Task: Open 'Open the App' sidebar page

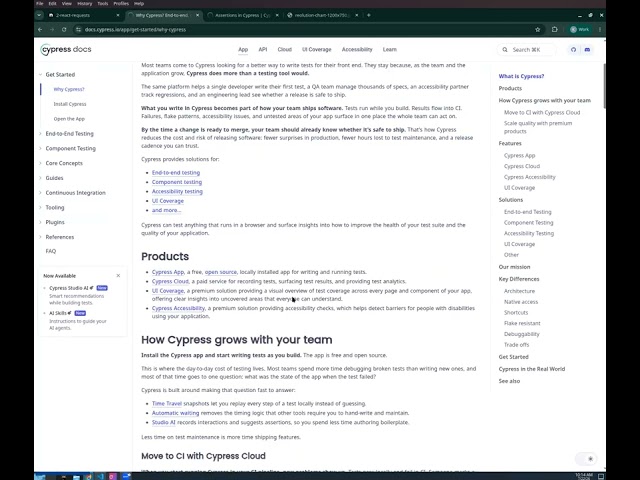Action: pyautogui.click(x=69, y=119)
